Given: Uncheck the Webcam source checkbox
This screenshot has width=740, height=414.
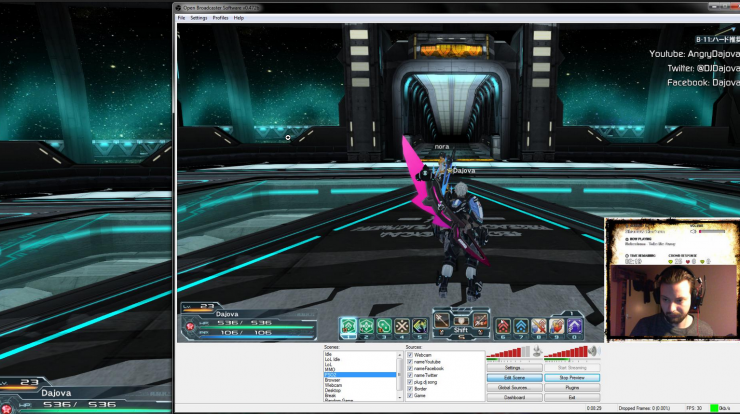Looking at the screenshot, I should 410,355.
